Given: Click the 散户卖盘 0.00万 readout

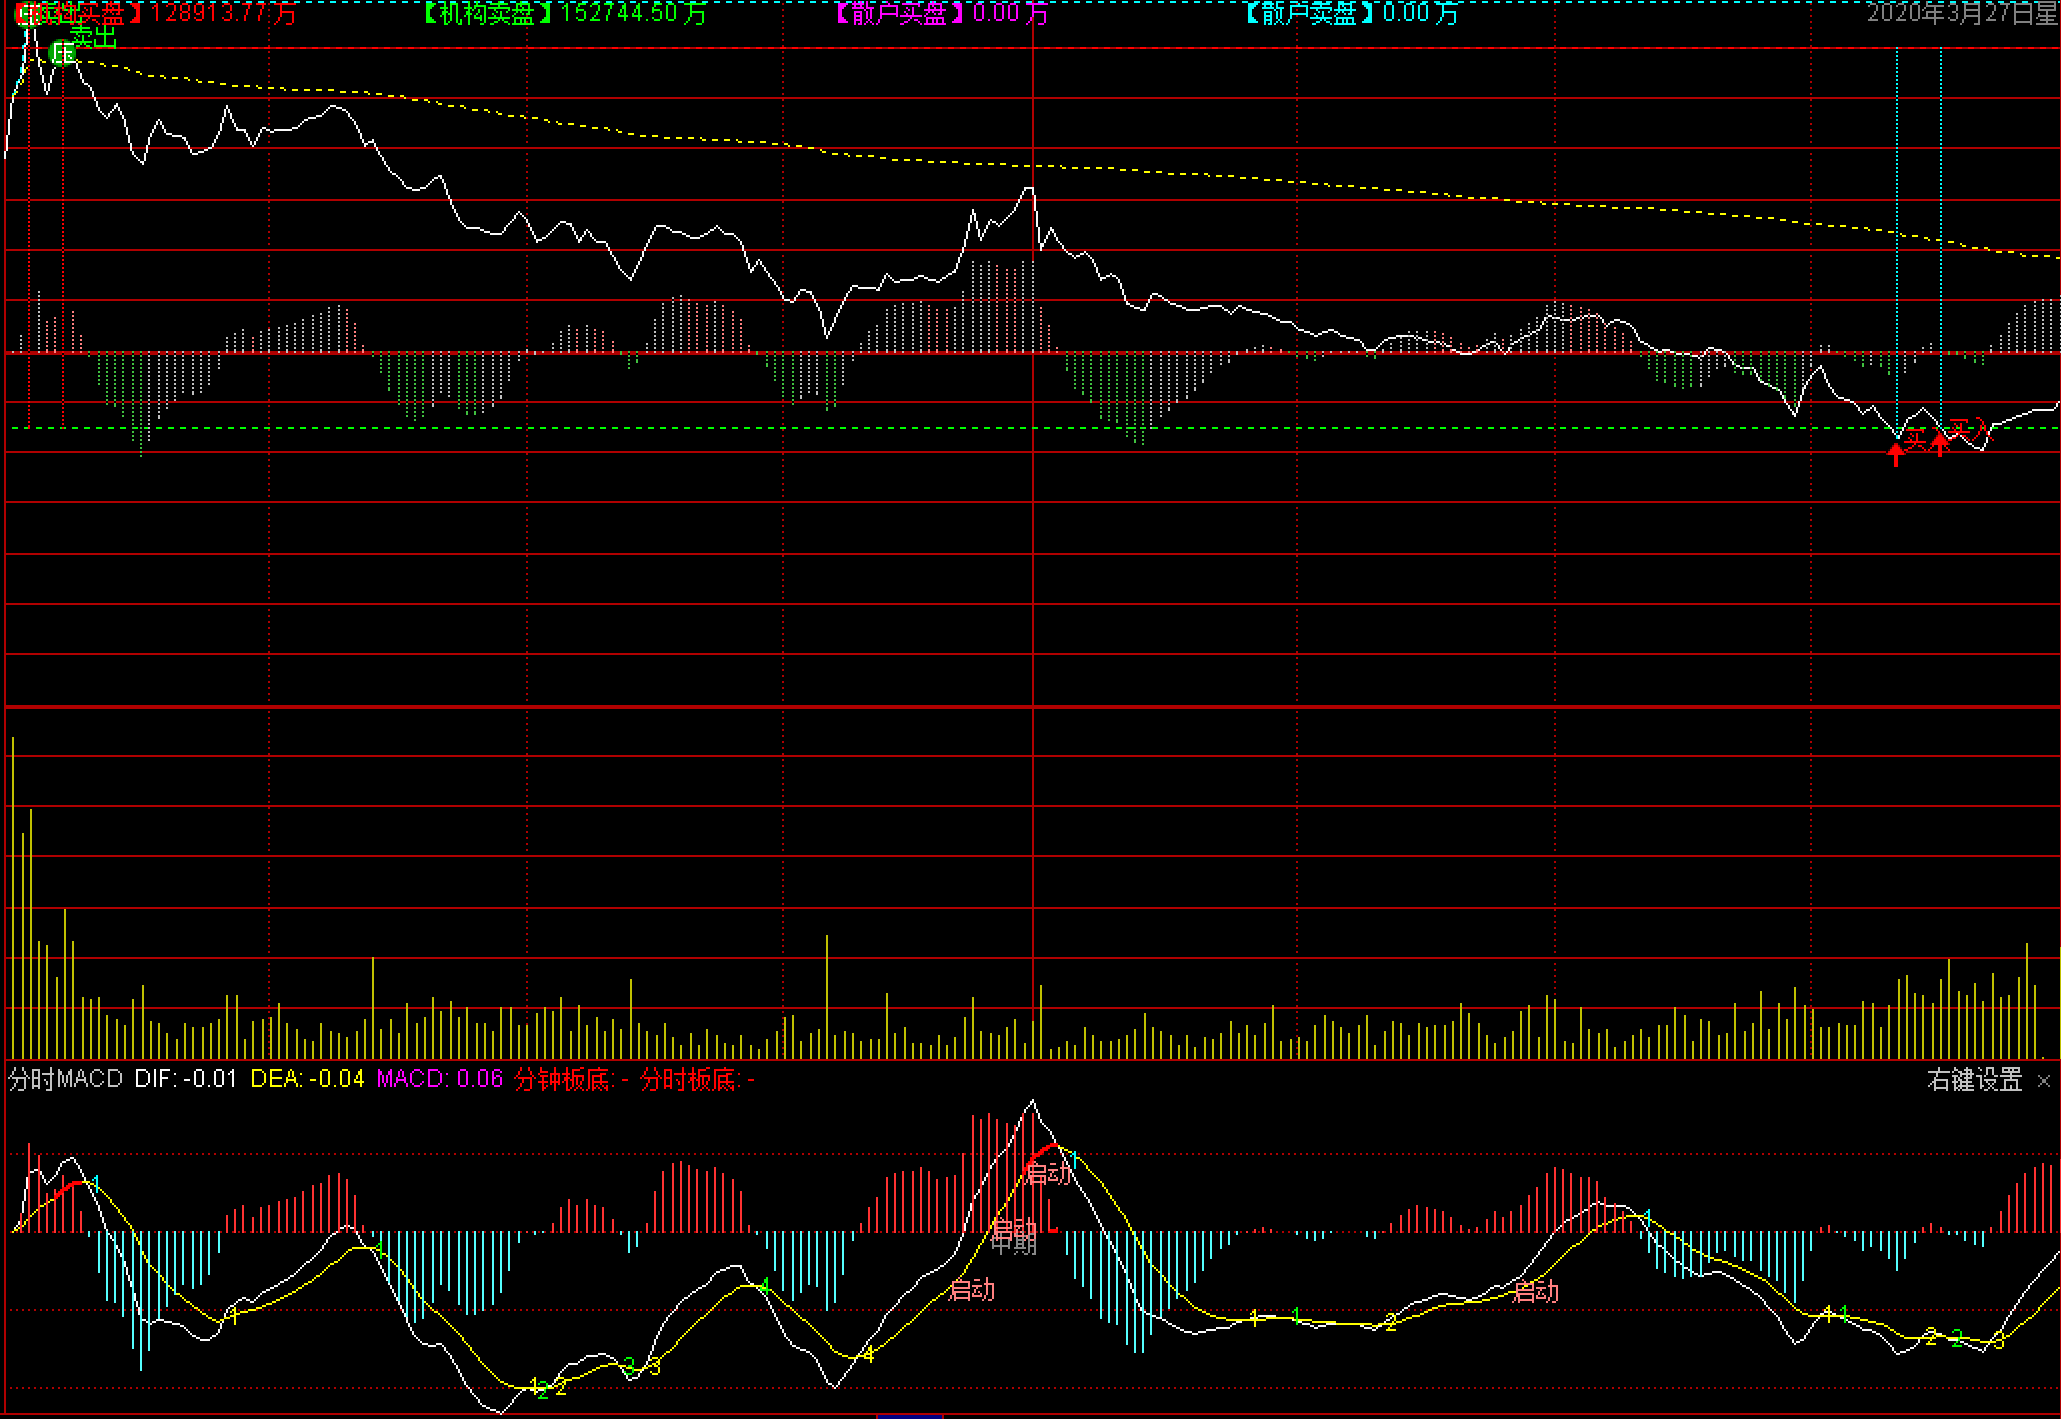Looking at the screenshot, I should pos(1352,13).
